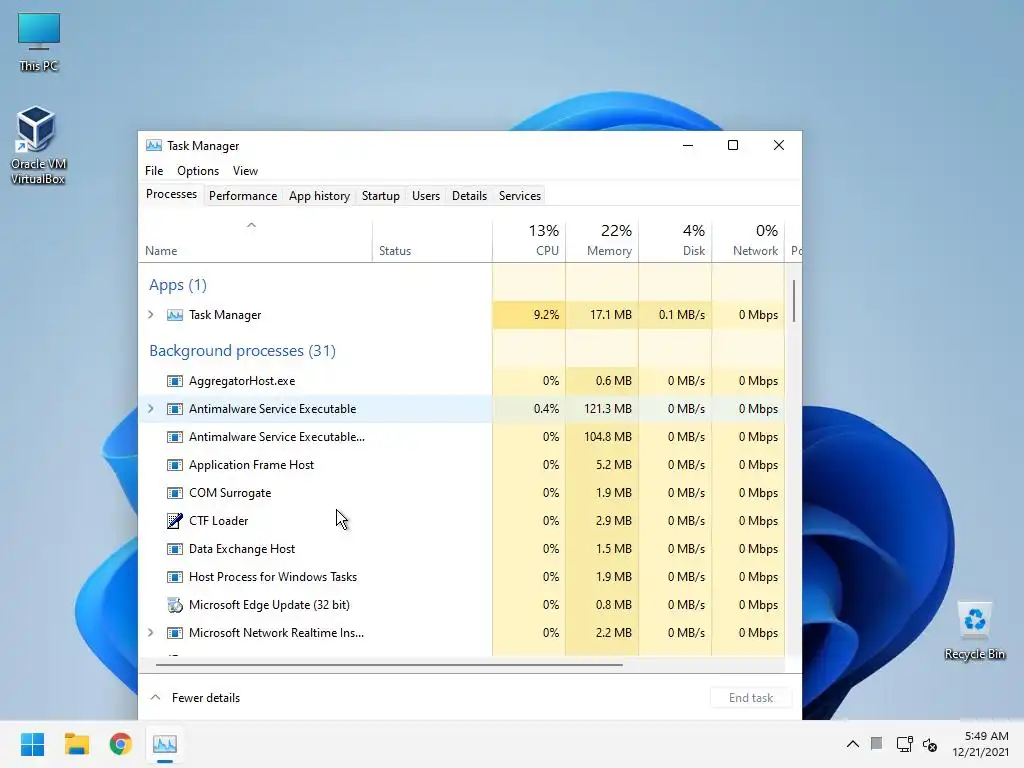Click the 121.3 MB memory value

(x=607, y=409)
